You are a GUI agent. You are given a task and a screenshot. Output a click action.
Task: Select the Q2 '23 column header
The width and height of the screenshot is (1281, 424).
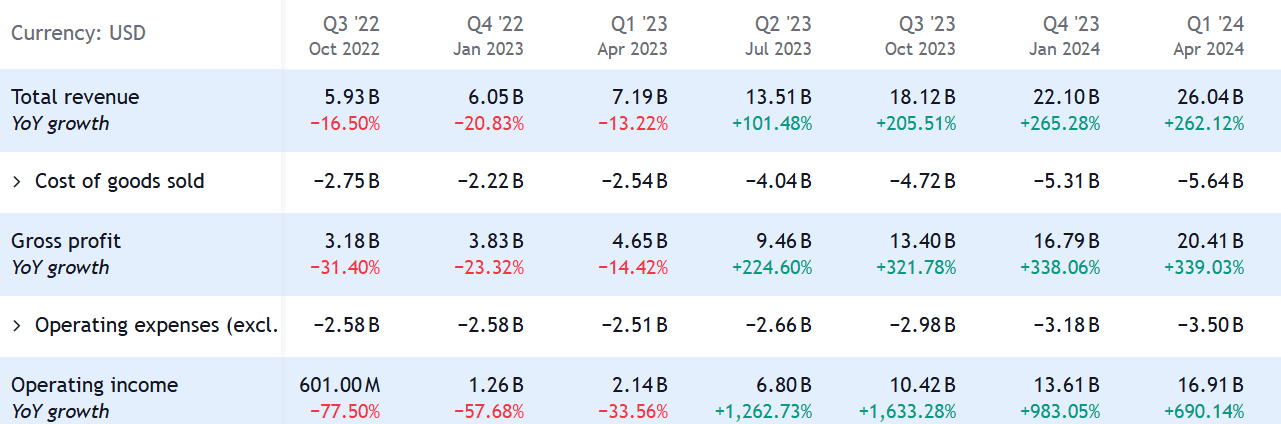coord(782,35)
